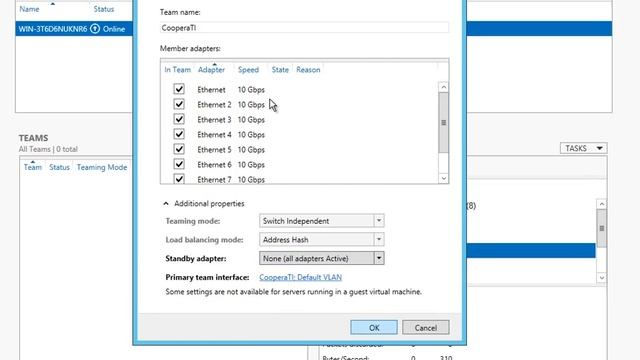Click the background adapters panel scroll down arrow

point(602,278)
